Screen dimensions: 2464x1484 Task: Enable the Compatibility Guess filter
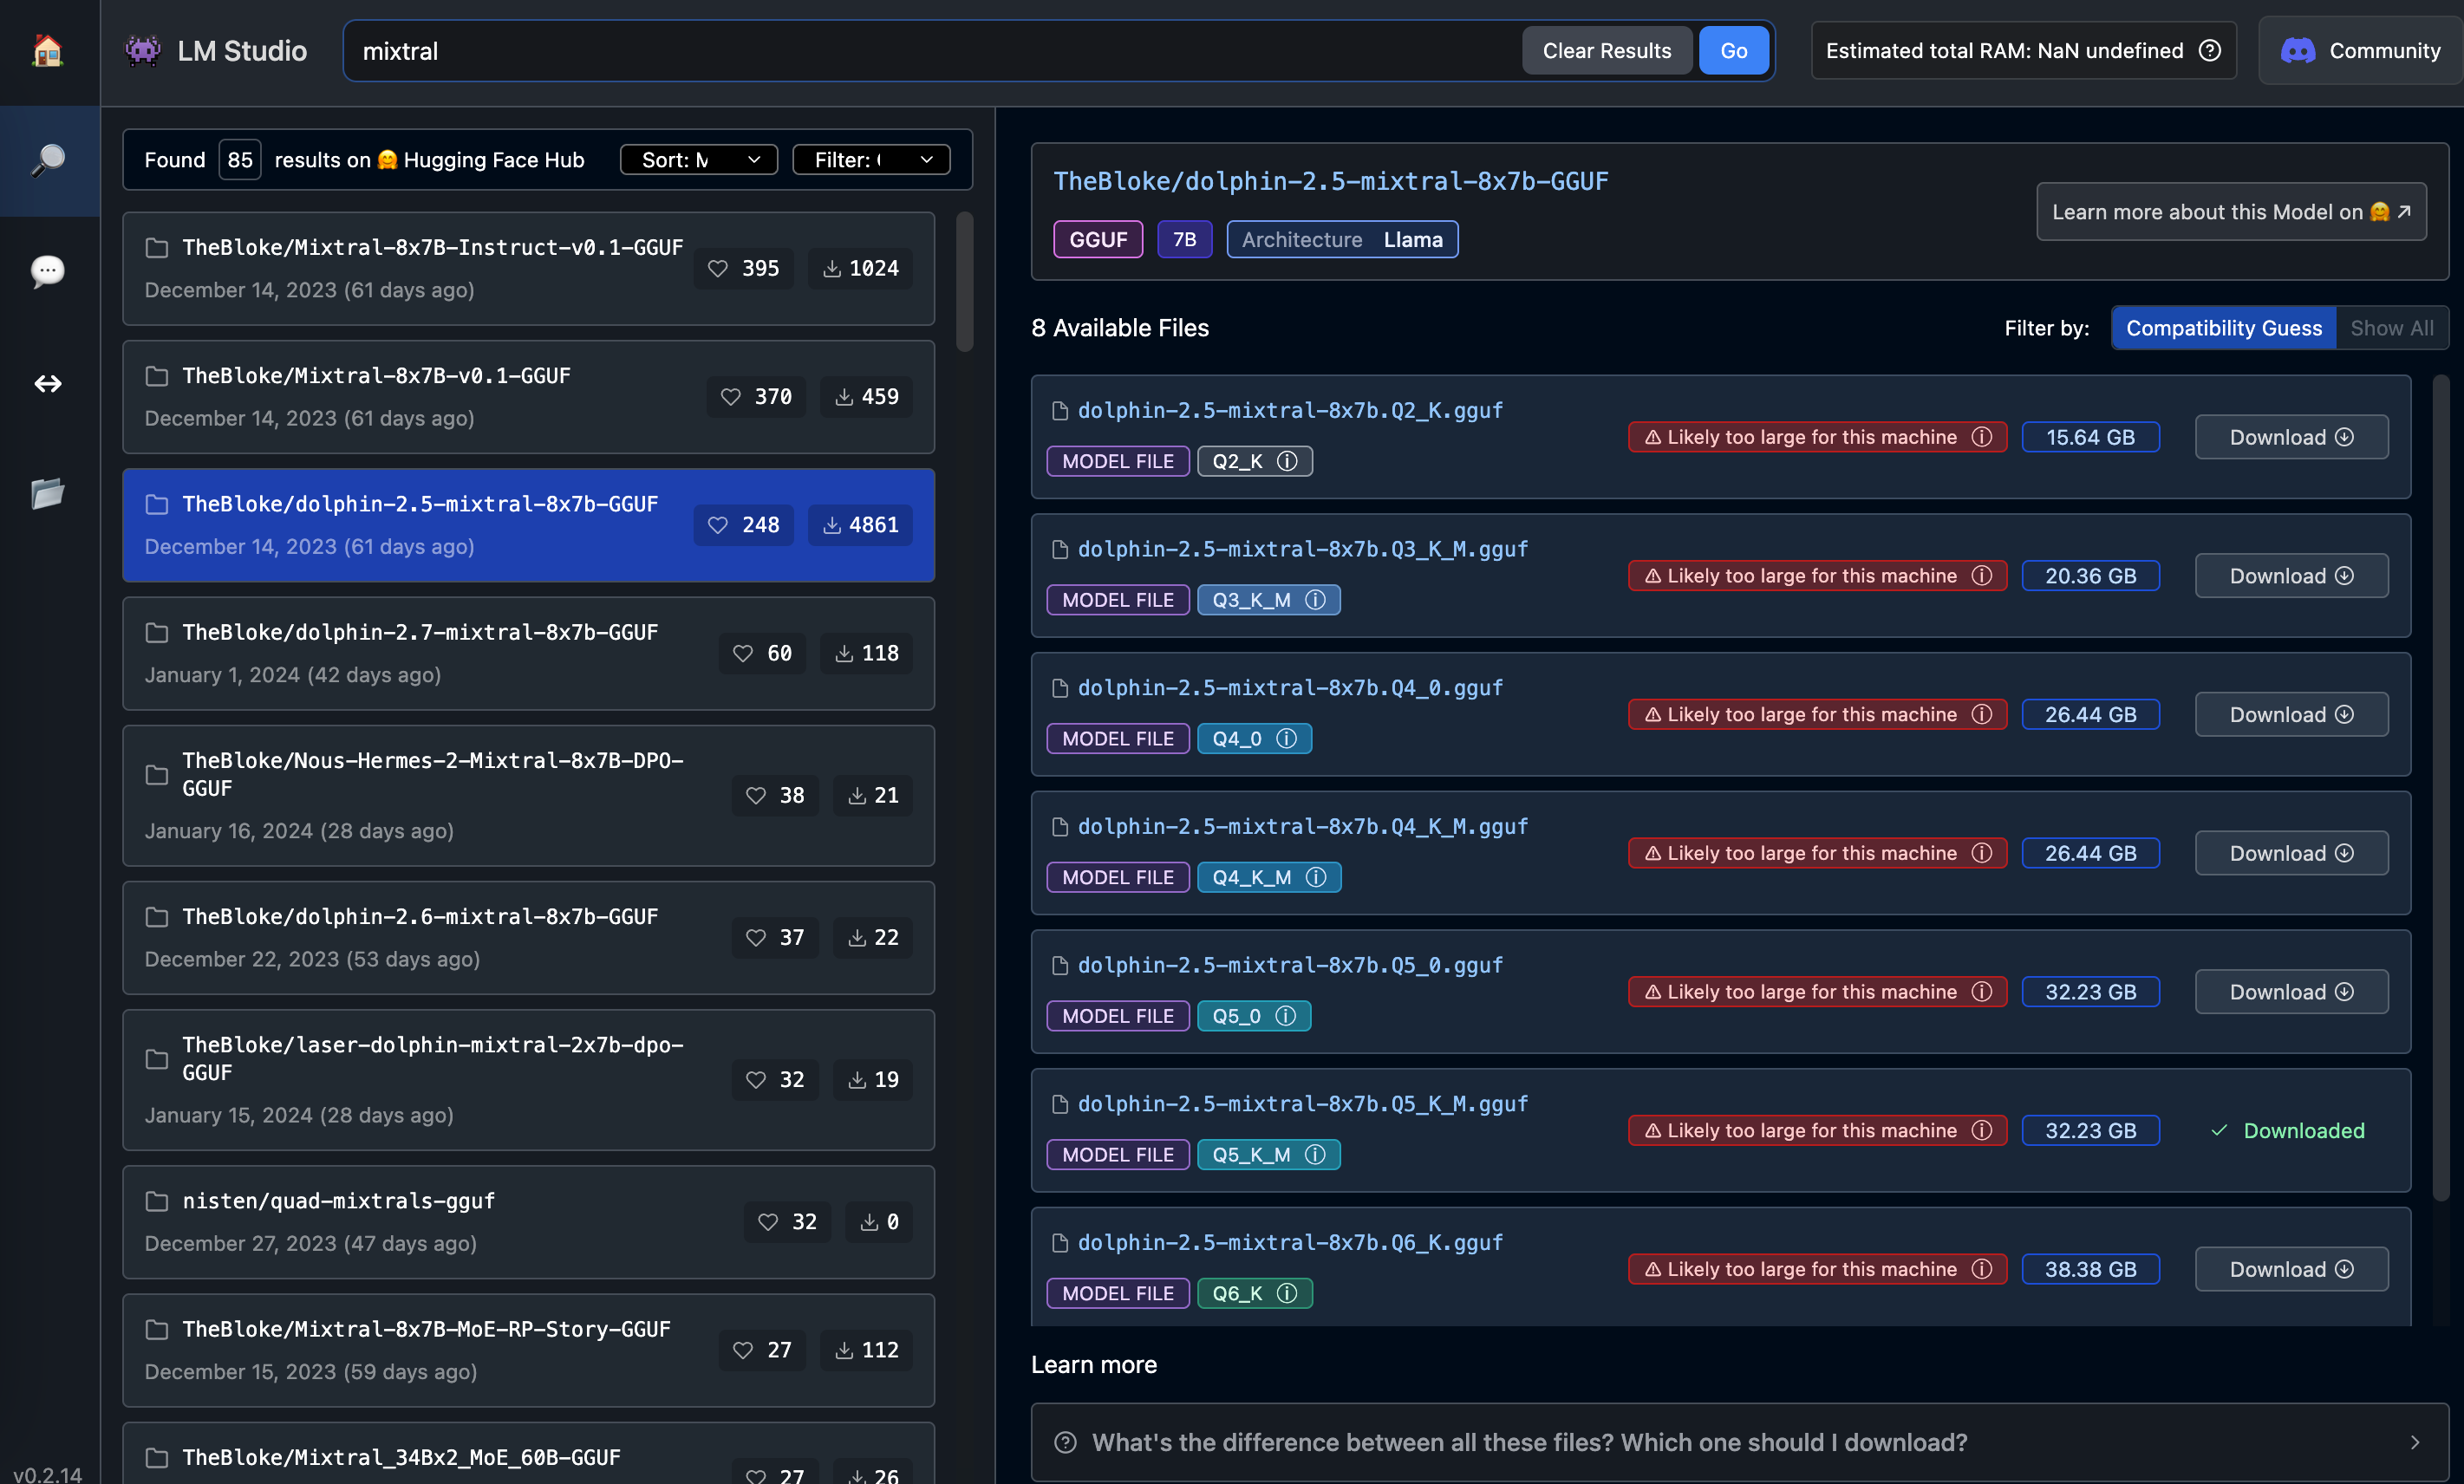coord(2223,327)
